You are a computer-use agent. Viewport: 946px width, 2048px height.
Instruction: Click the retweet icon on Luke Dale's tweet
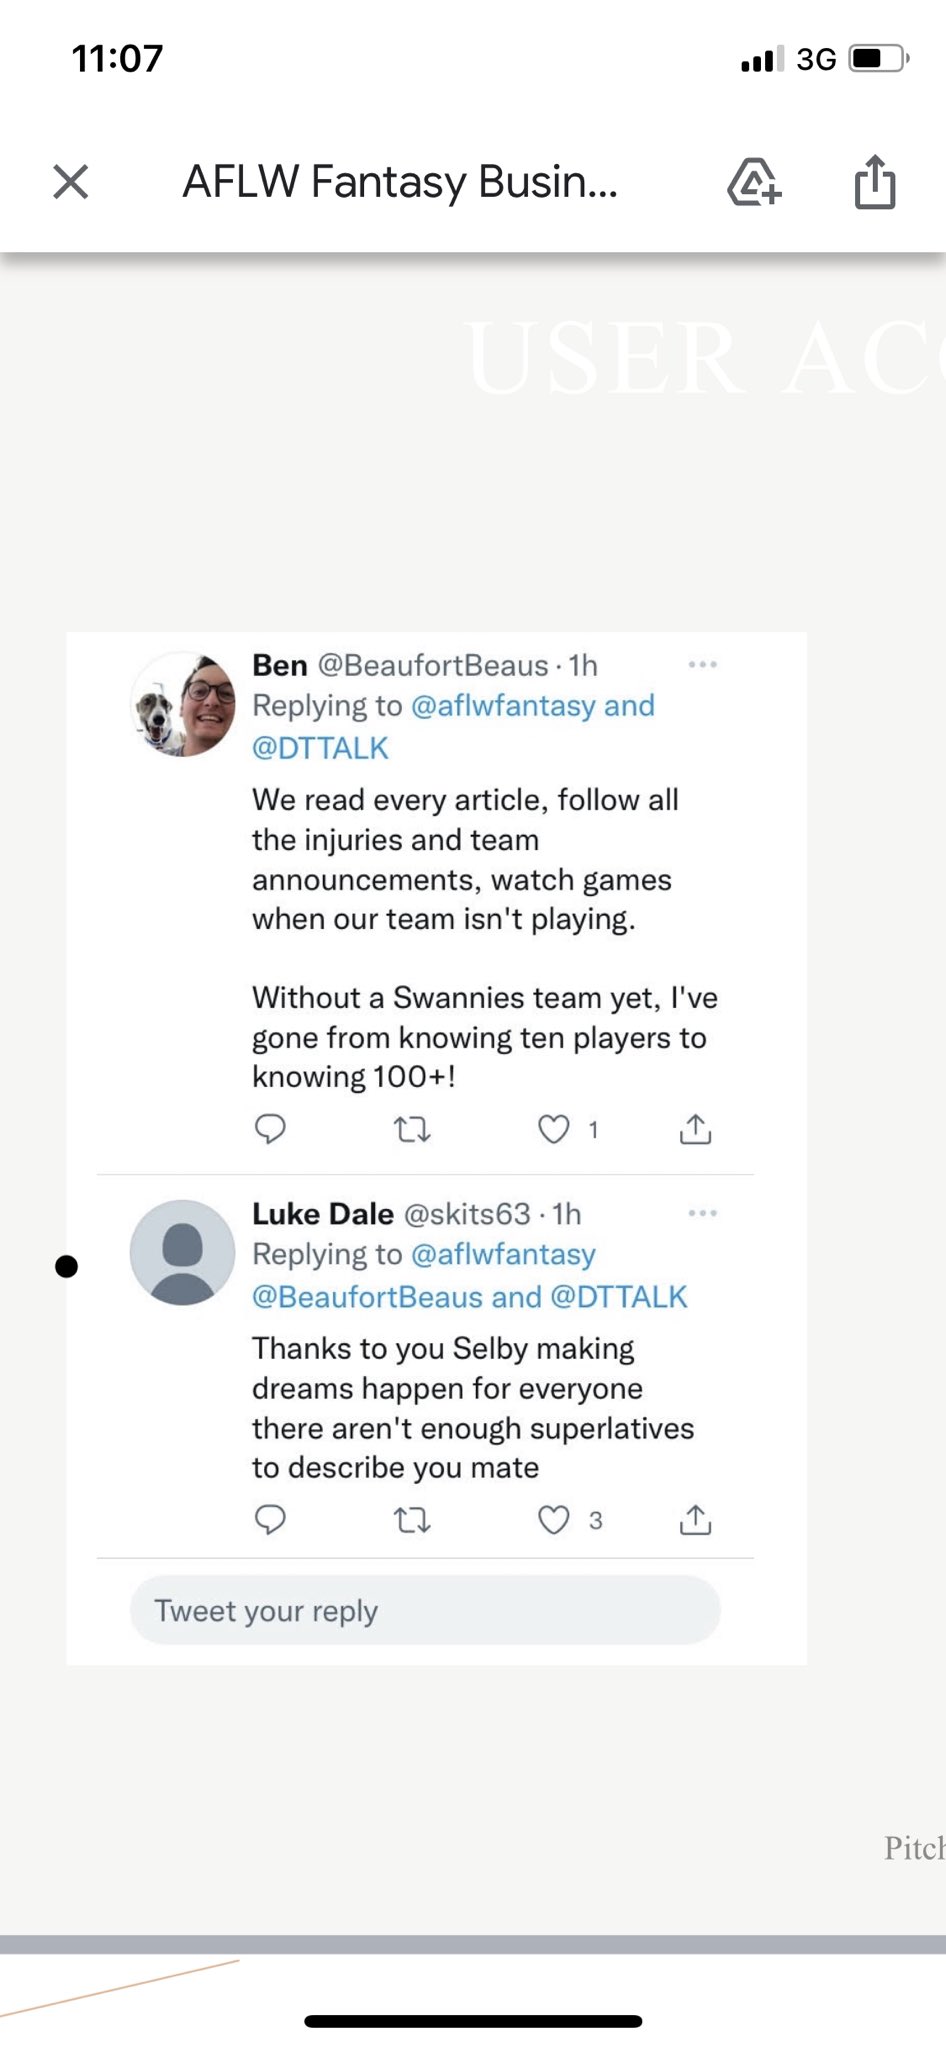click(x=413, y=1520)
